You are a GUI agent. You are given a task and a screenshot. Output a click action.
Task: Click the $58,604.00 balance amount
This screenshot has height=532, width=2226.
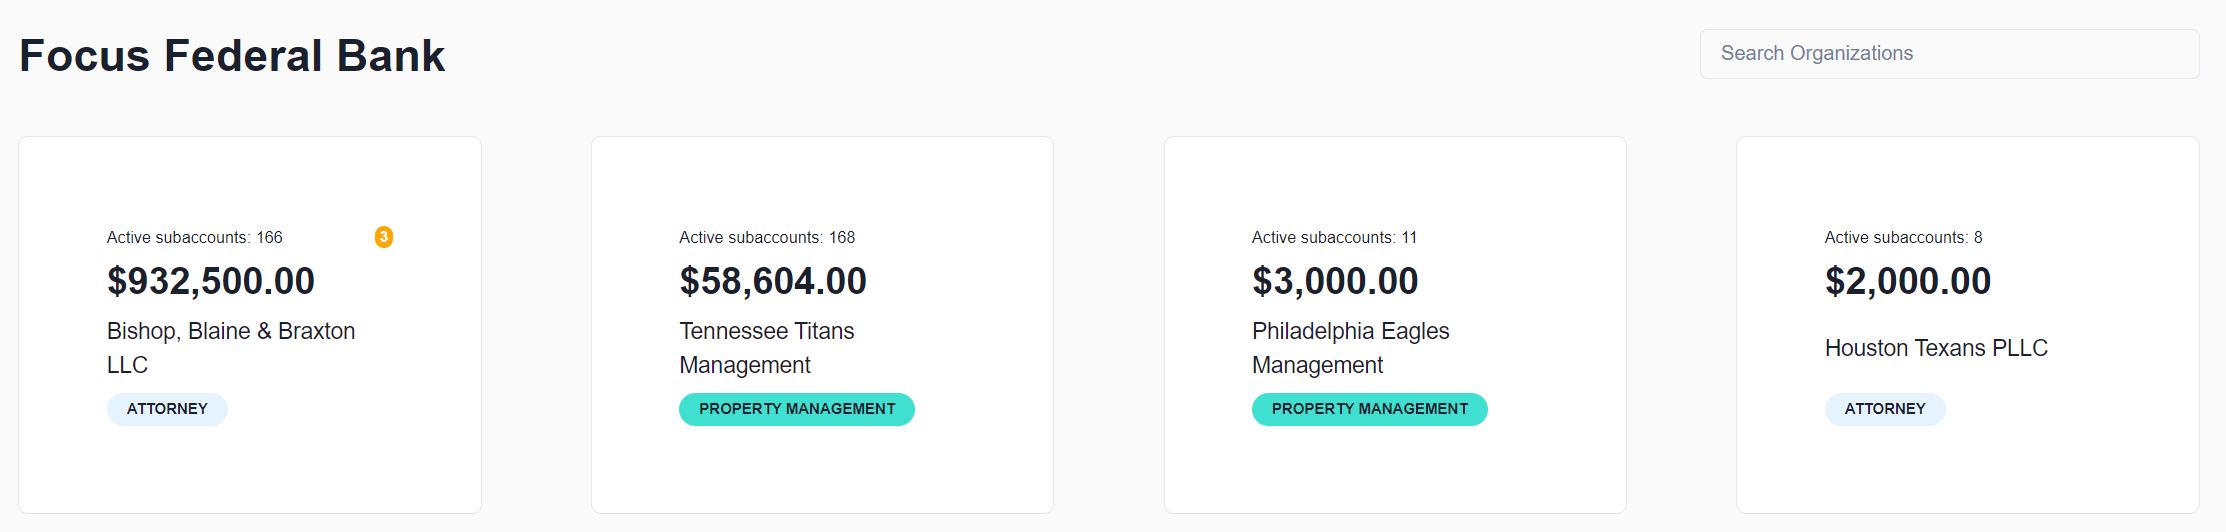point(773,281)
